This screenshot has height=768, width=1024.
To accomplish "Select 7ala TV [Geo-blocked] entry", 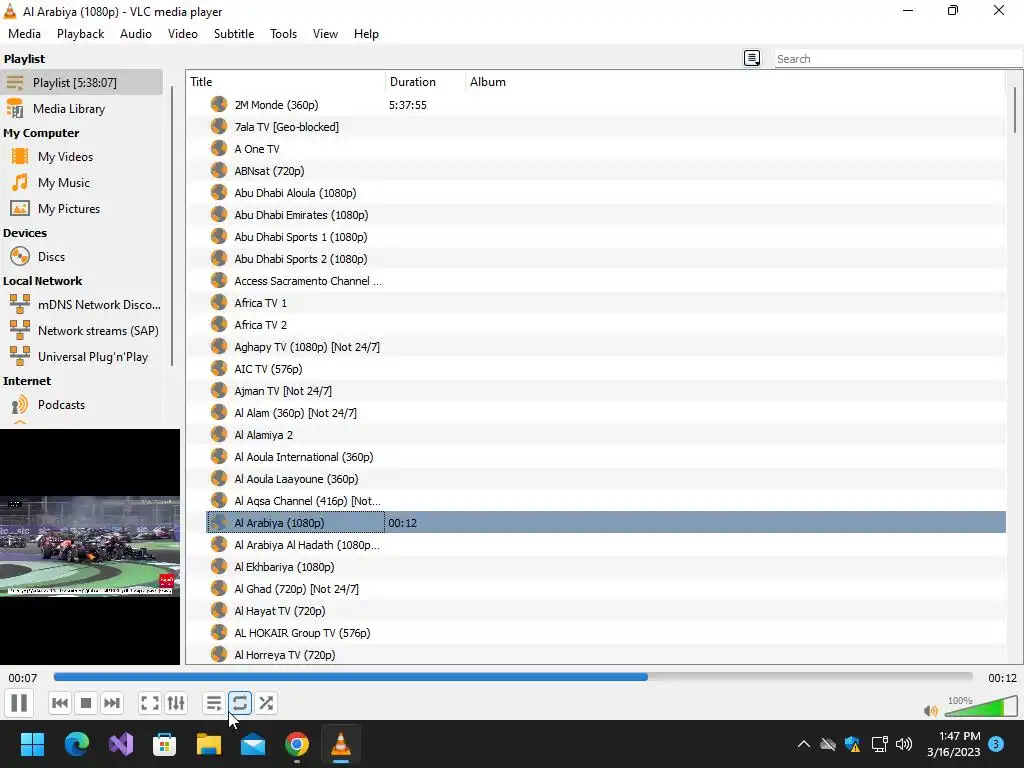I will [x=606, y=127].
